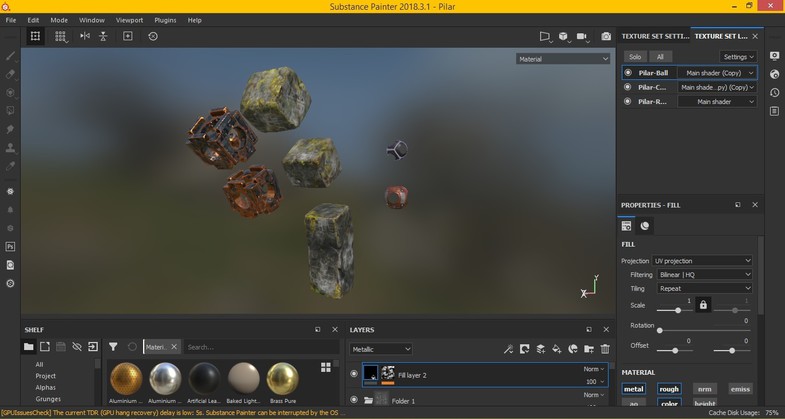Add a new fill layer
Screen dimensions: 785x419
tap(557, 349)
